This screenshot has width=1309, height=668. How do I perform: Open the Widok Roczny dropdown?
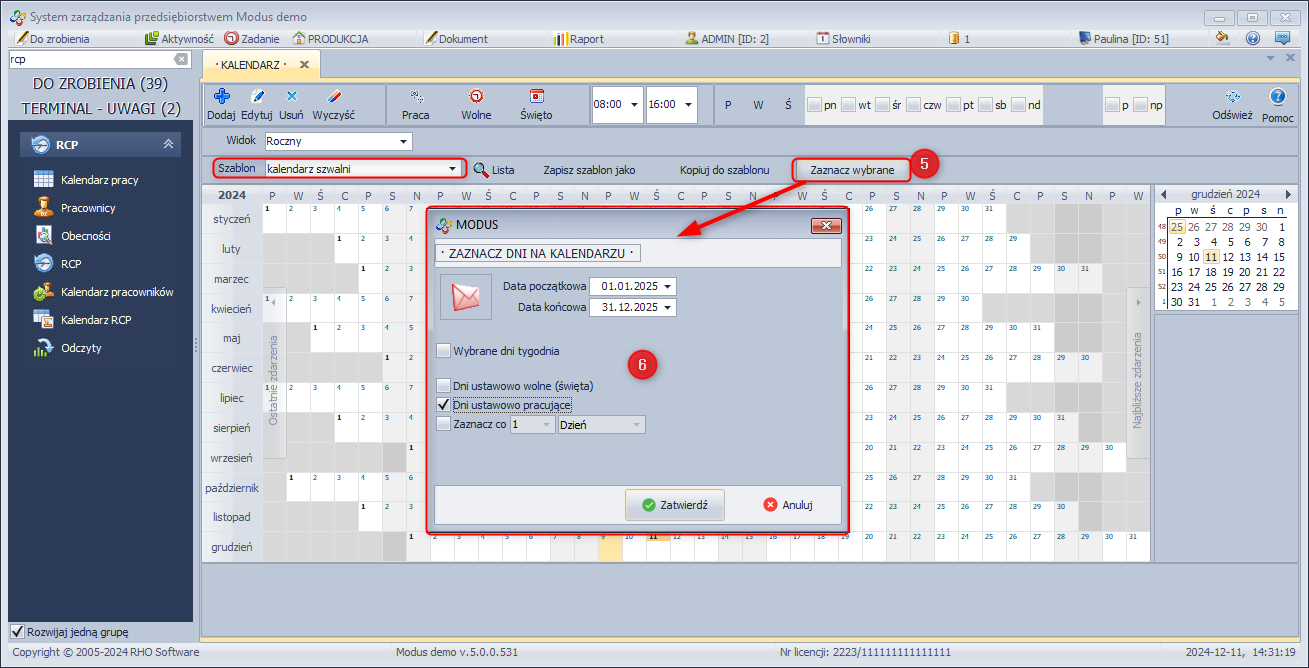tap(403, 141)
